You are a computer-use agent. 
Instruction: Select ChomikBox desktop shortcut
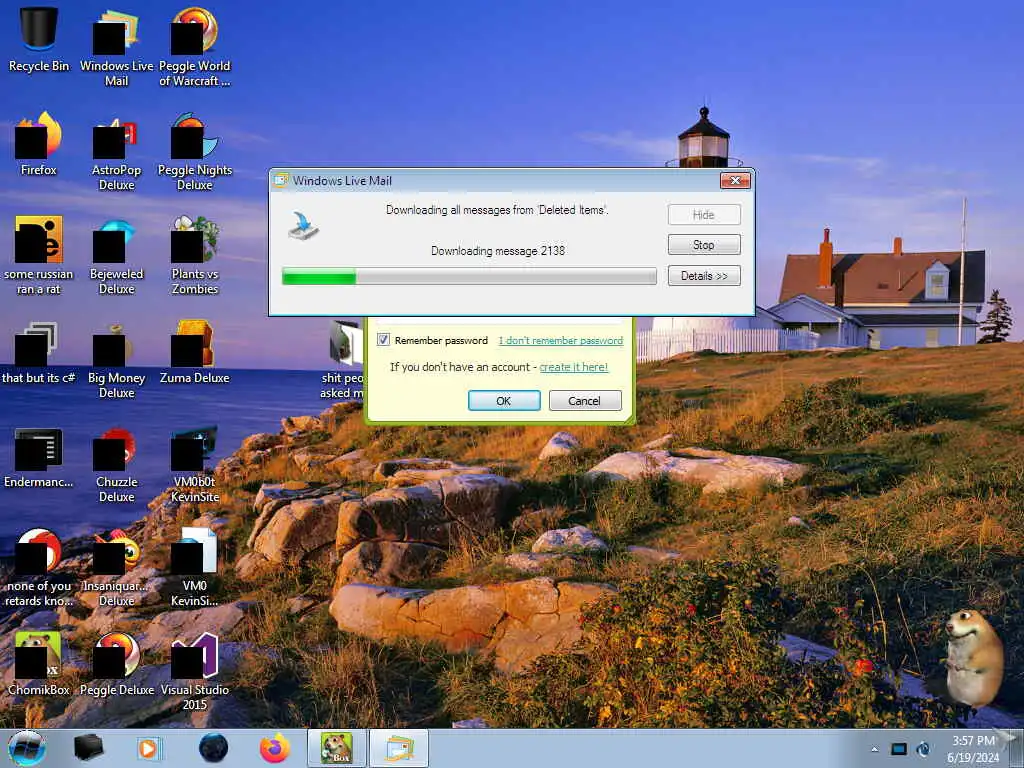[x=39, y=663]
